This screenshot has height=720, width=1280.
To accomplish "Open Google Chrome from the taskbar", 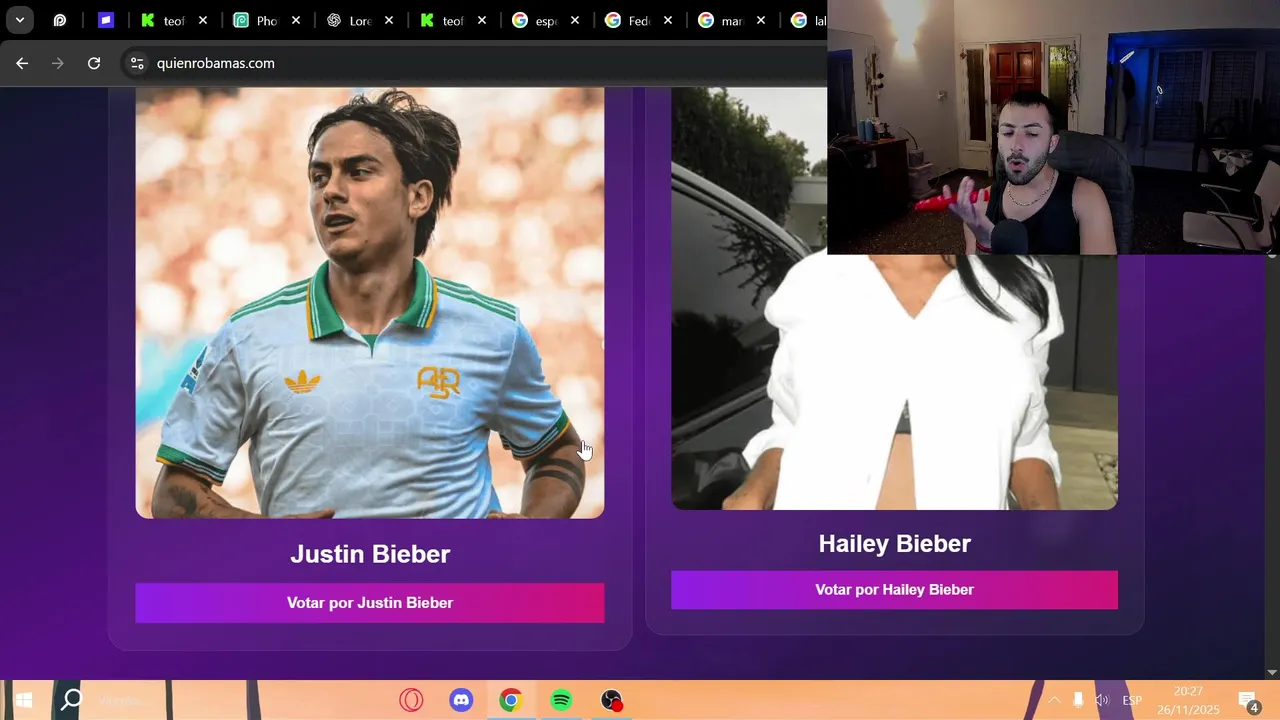I will point(511,700).
